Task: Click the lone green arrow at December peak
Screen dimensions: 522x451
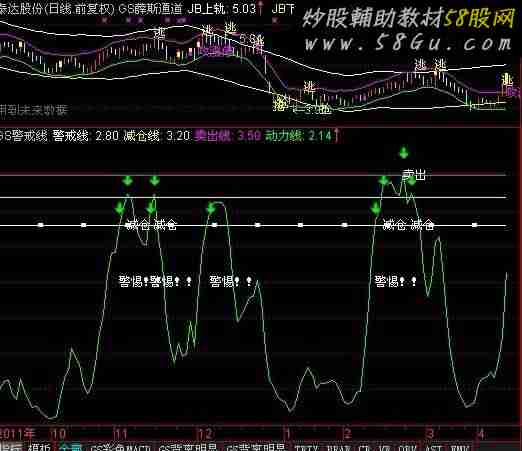Action: (211, 208)
